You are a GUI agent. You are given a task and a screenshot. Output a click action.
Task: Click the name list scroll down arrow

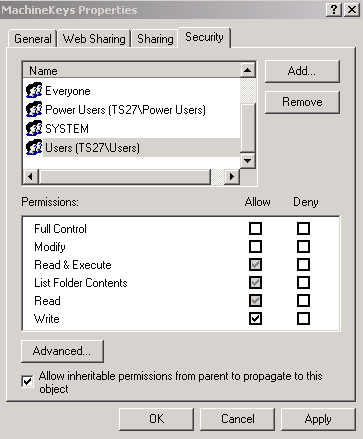pos(248,161)
